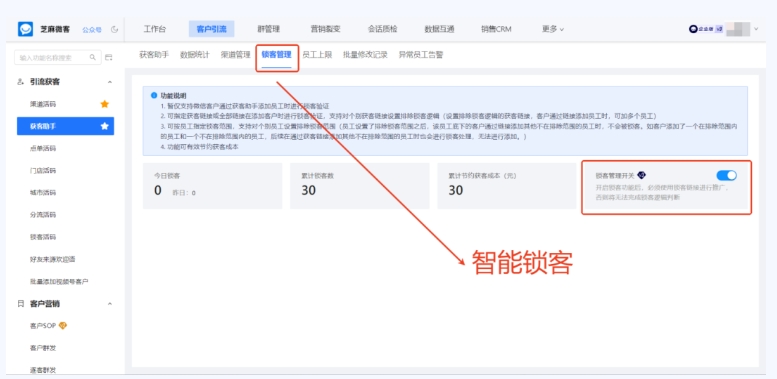The height and width of the screenshot is (379, 777).
Task: Switch to the 数据统计 tab
Action: [x=194, y=55]
